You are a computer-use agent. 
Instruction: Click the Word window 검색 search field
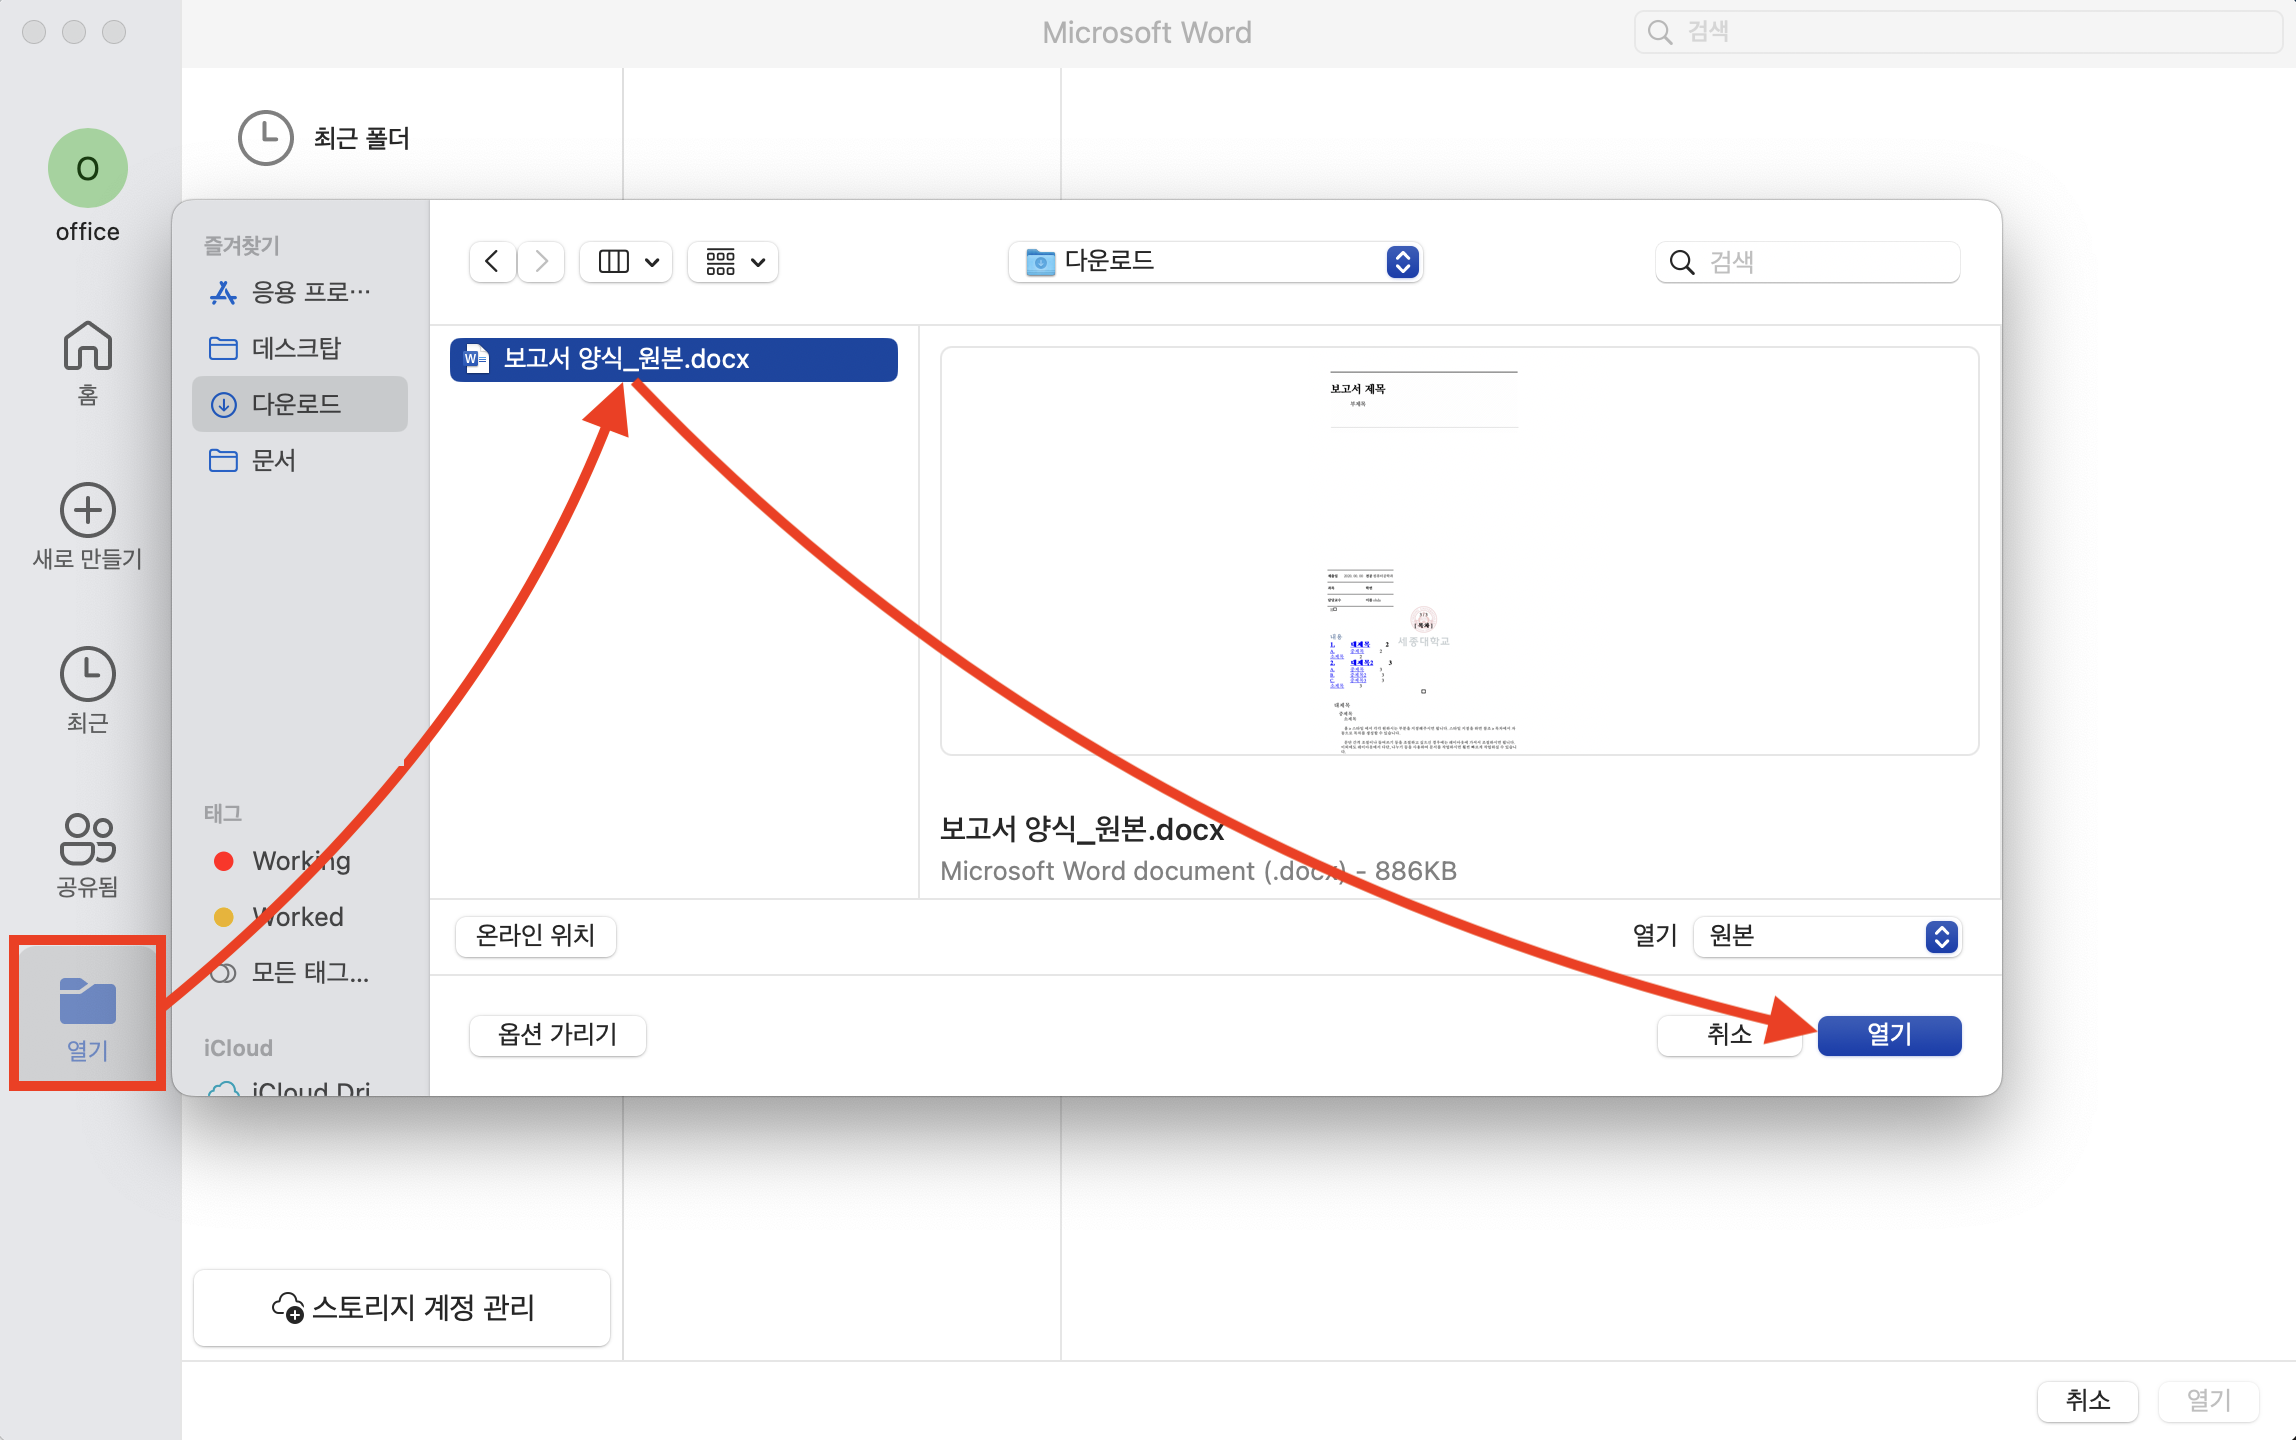[x=1958, y=32]
